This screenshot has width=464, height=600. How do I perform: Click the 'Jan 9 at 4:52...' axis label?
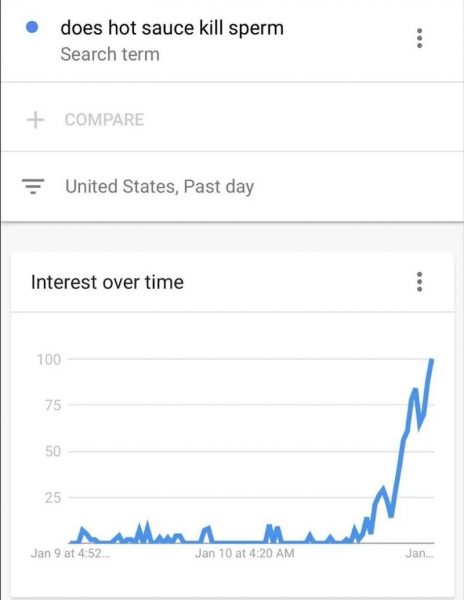coord(70,553)
